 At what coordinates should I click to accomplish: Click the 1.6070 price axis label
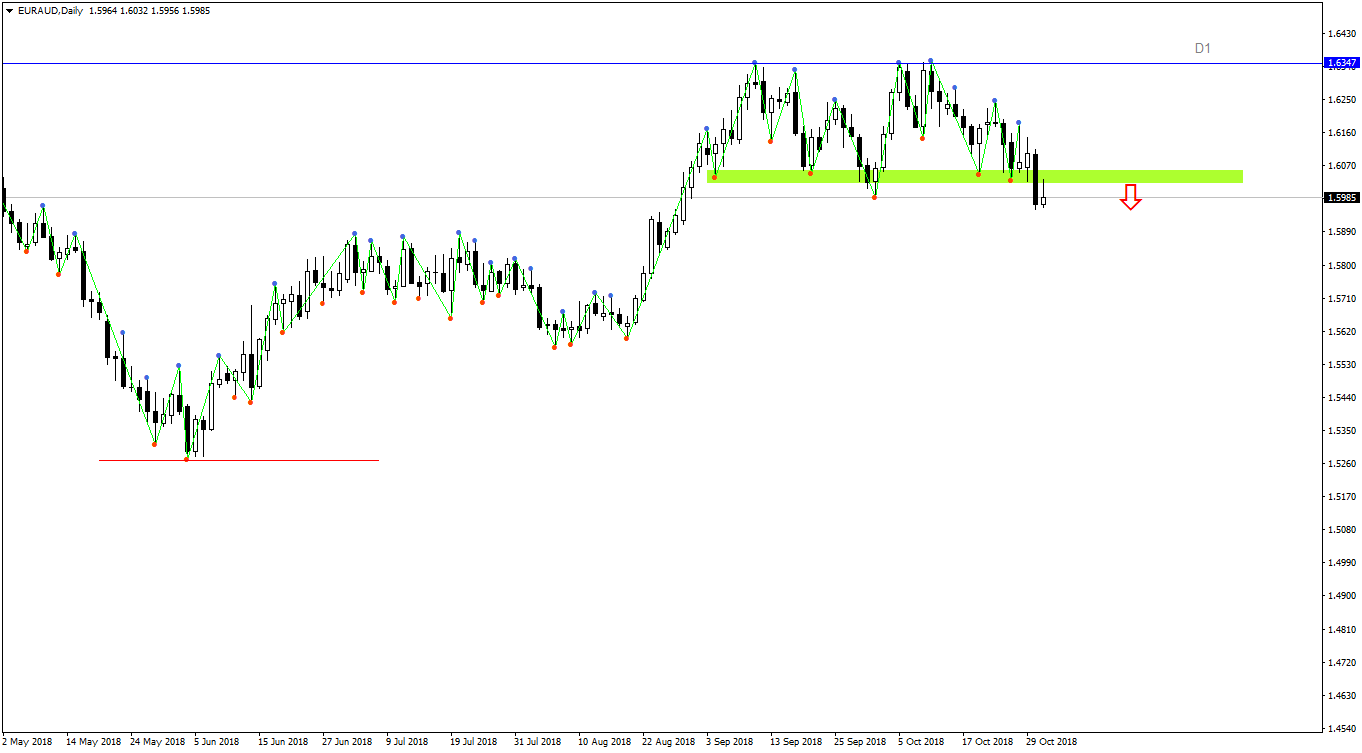[1341, 166]
